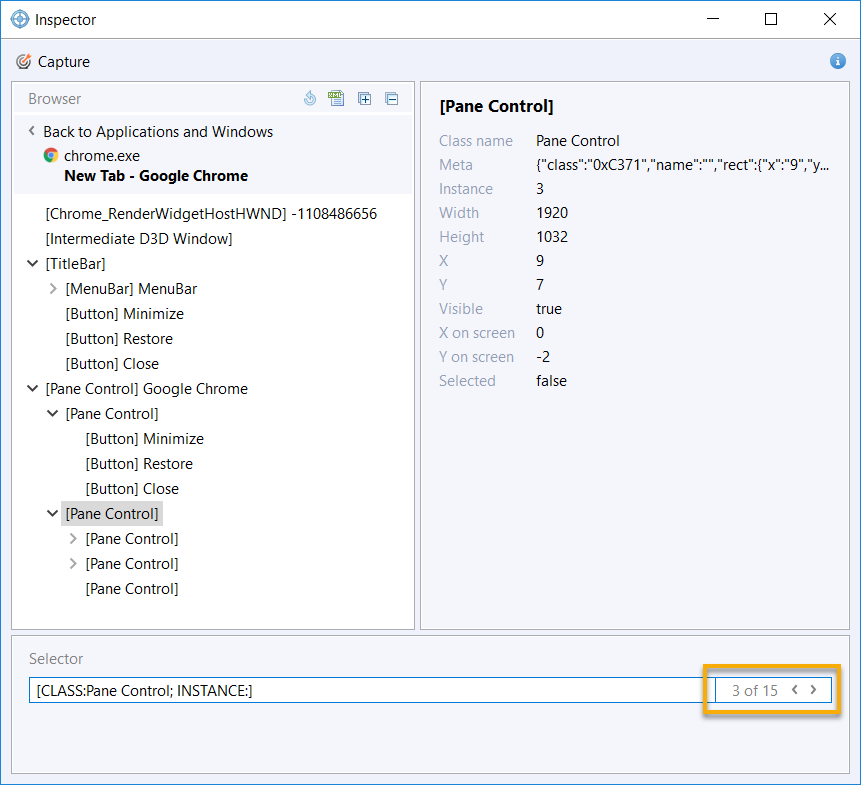The image size is (861, 785).
Task: Select [MenuBar] MenuBar tree item
Action: (131, 289)
